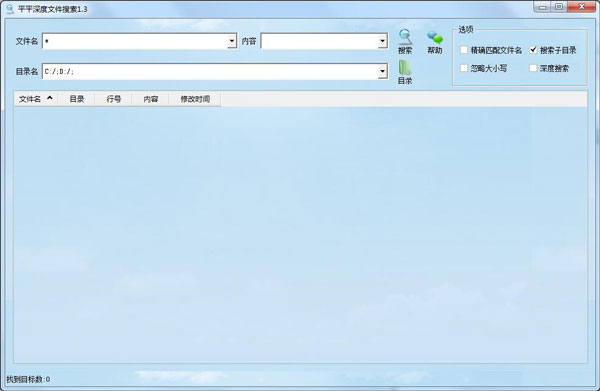
Task: Click the 选项 group label
Action: [466, 29]
